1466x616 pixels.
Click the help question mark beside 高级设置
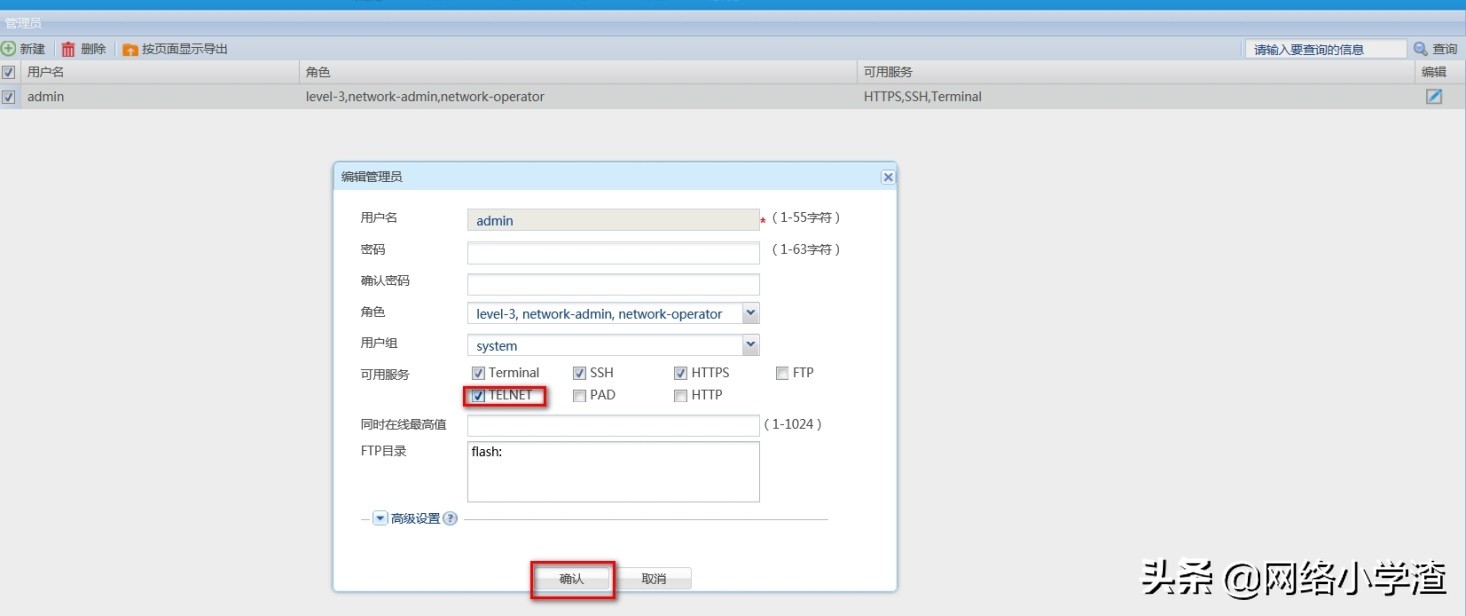pyautogui.click(x=450, y=519)
